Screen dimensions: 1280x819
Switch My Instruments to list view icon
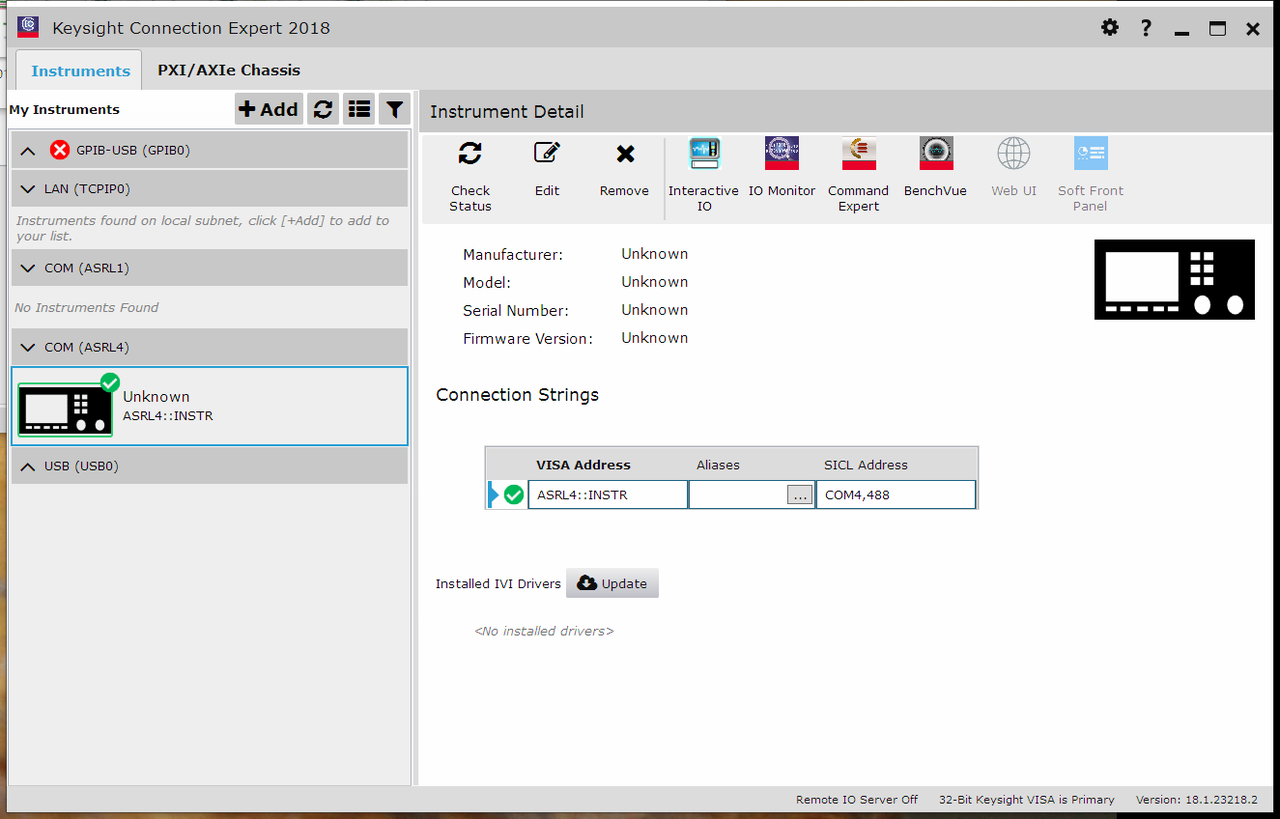[x=359, y=109]
